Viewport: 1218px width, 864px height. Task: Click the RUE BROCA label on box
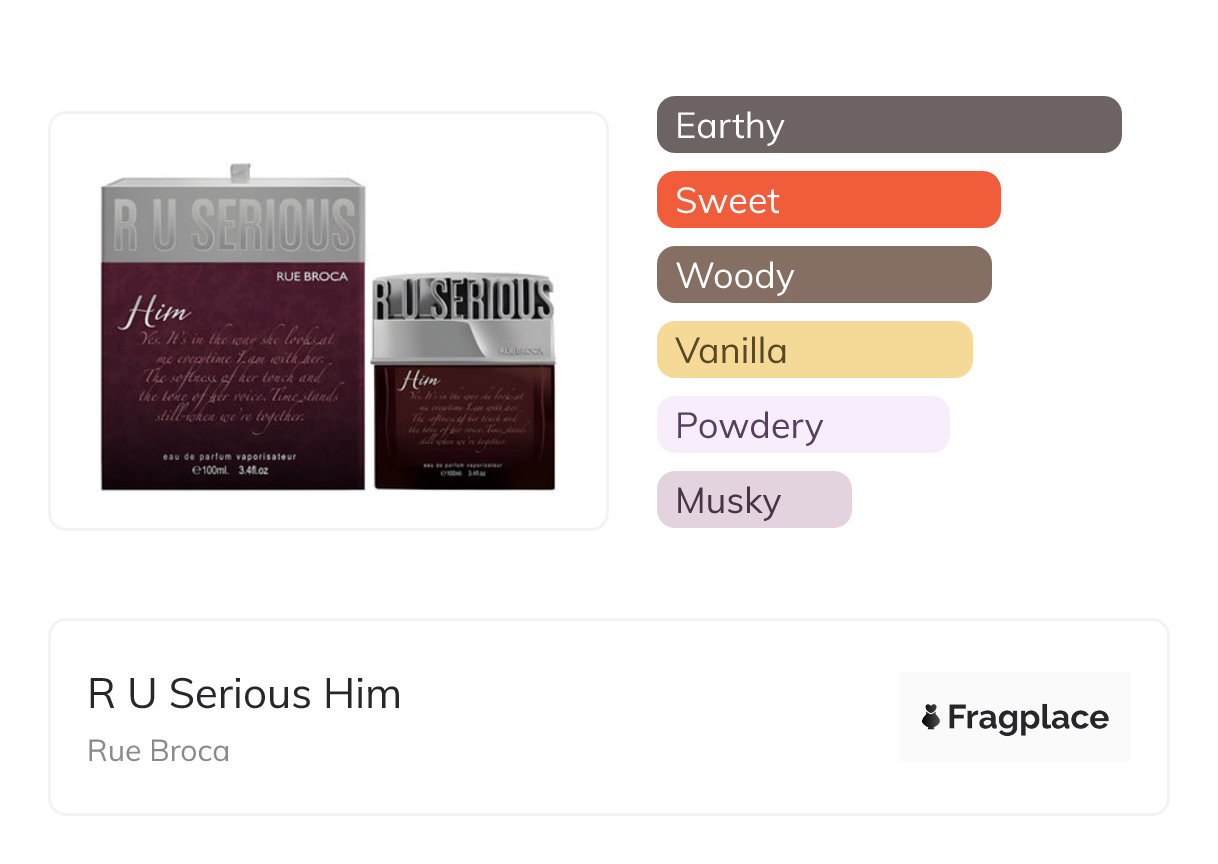pyautogui.click(x=312, y=276)
